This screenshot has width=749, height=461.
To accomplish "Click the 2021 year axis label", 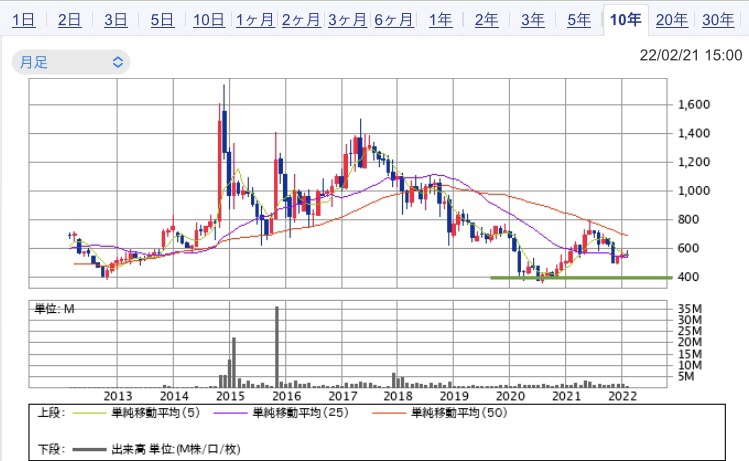I will point(567,396).
